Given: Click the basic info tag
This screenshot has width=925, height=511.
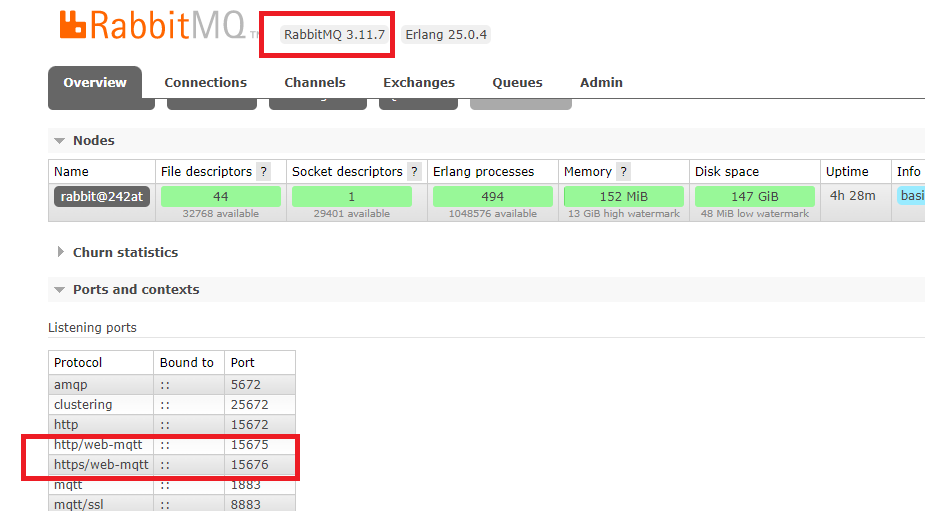Looking at the screenshot, I should coord(911,196).
